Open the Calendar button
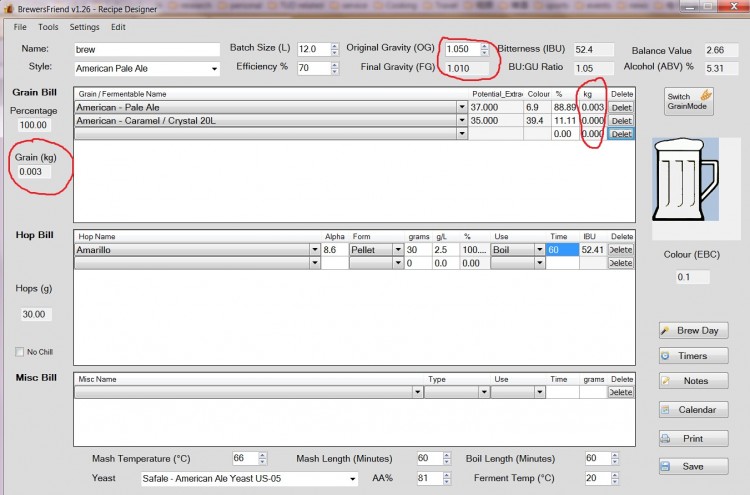Image resolution: width=750 pixels, height=495 pixels. (694, 410)
